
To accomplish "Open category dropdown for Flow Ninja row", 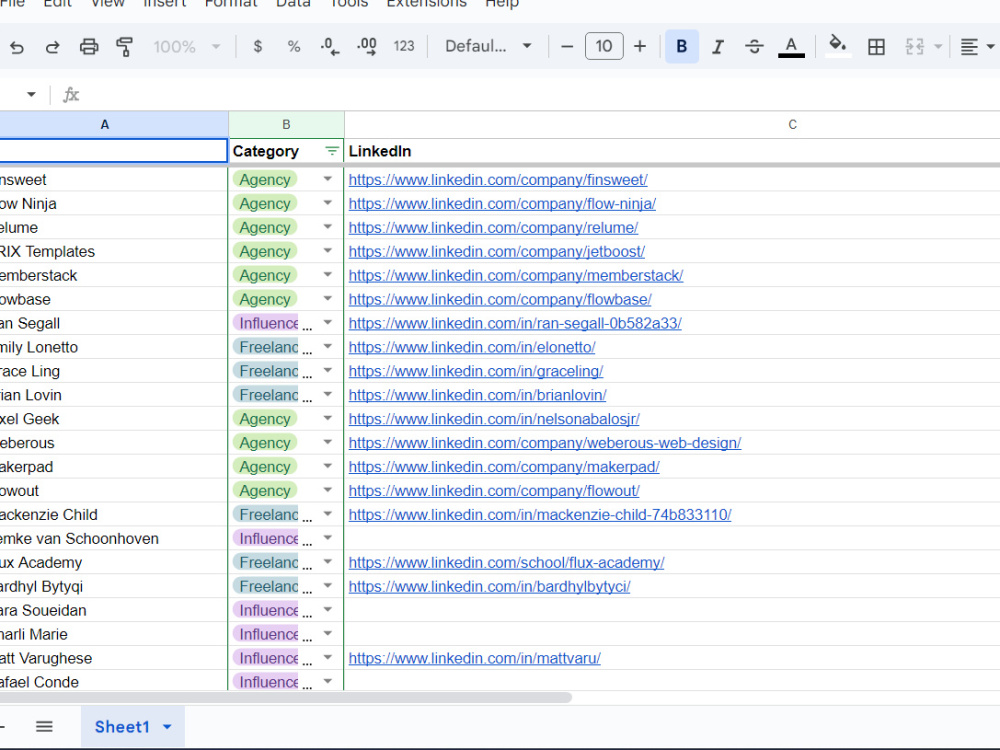I will tap(328, 203).
